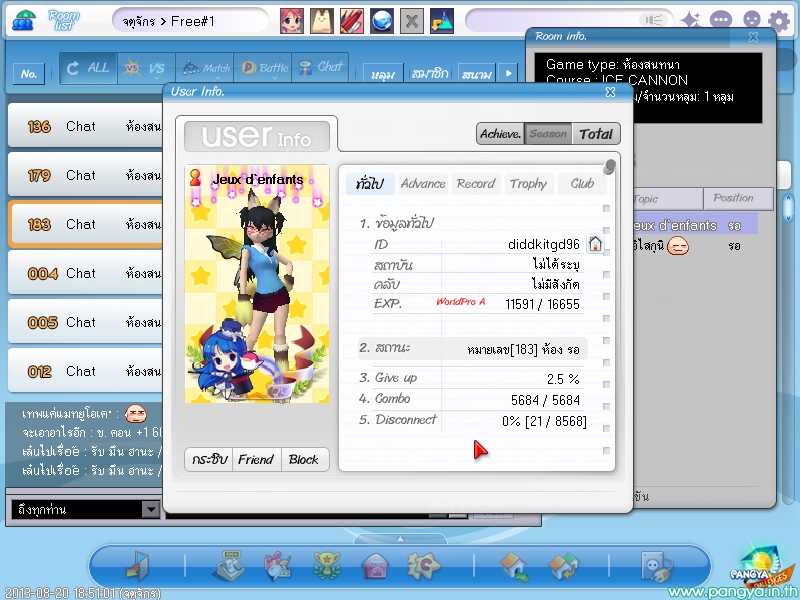Open the trophy icon in bottom bar

coord(327,565)
